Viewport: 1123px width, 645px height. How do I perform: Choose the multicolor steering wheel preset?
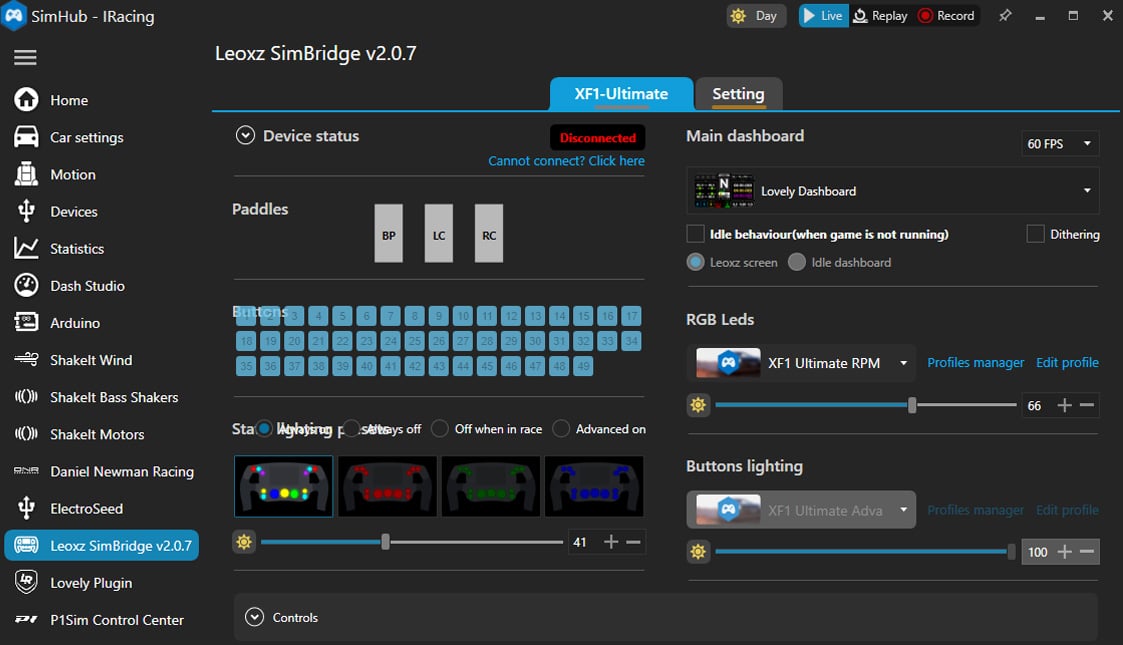284,486
